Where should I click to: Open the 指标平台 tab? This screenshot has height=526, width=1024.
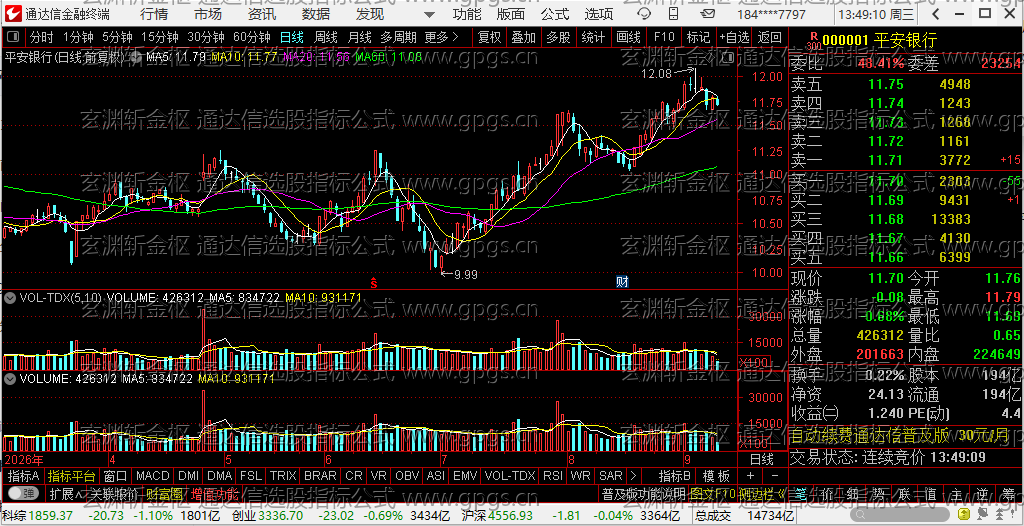72,476
